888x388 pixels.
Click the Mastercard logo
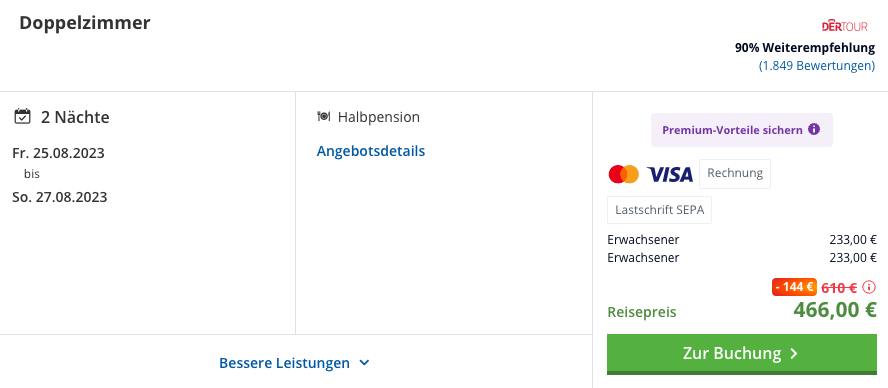click(x=624, y=174)
